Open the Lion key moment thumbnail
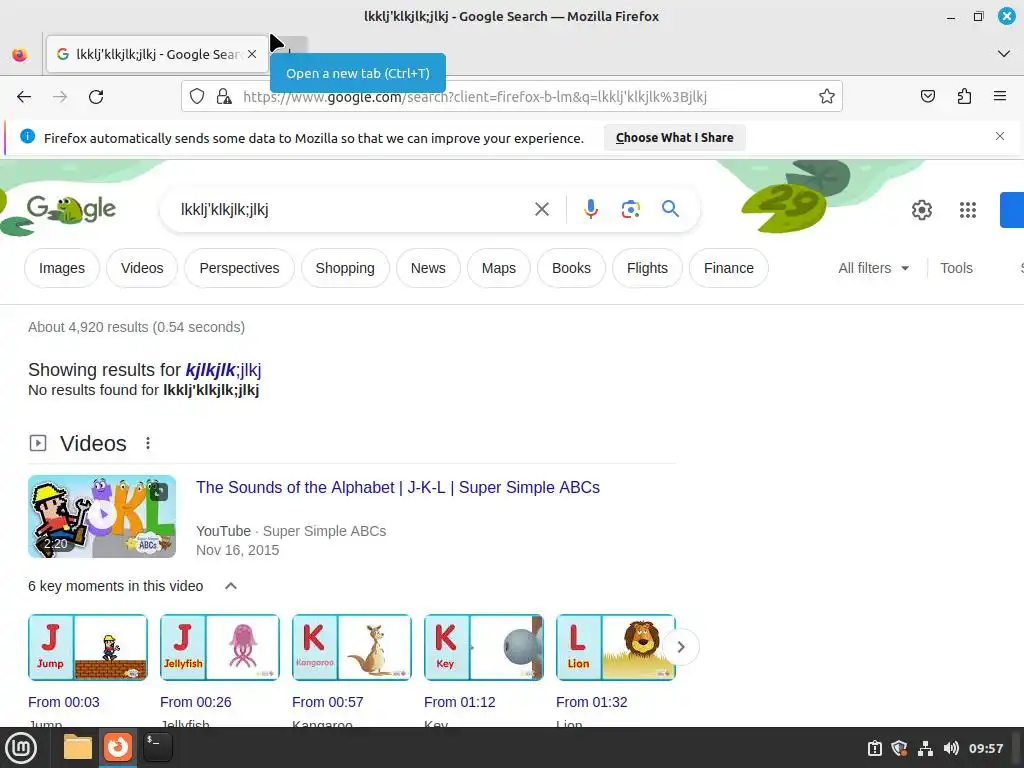Viewport: 1024px width, 768px height. click(615, 647)
